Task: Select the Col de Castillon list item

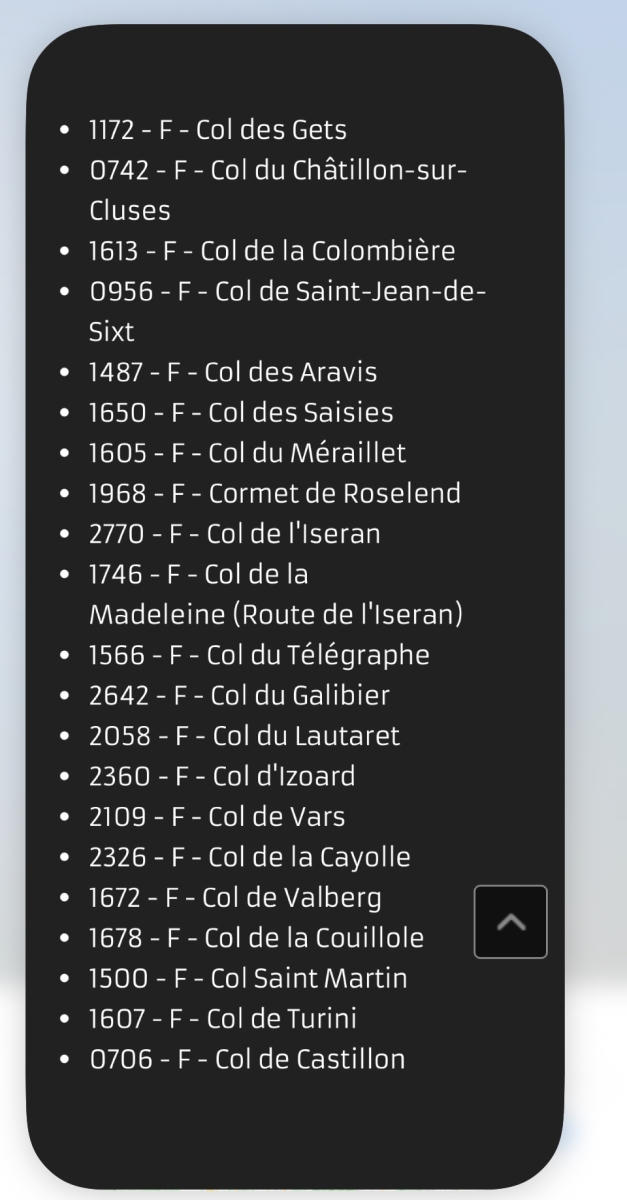Action: point(247,1059)
